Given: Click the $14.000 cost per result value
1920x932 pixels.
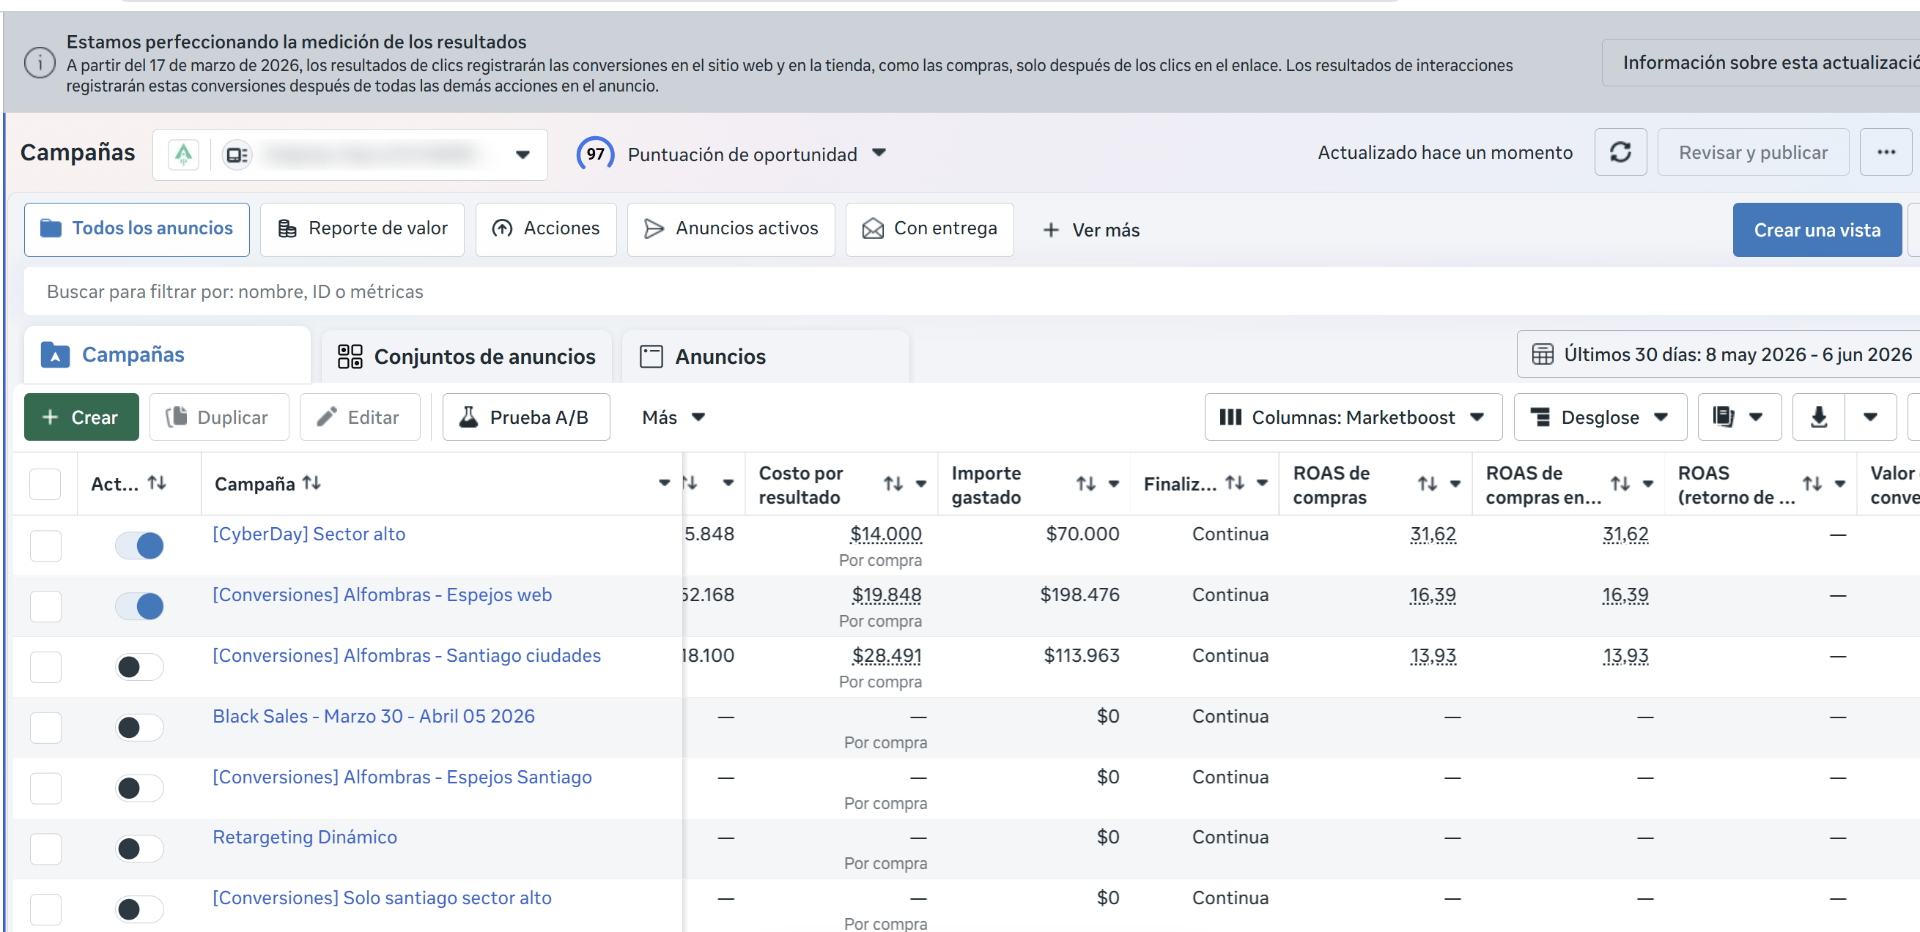Looking at the screenshot, I should coord(886,534).
